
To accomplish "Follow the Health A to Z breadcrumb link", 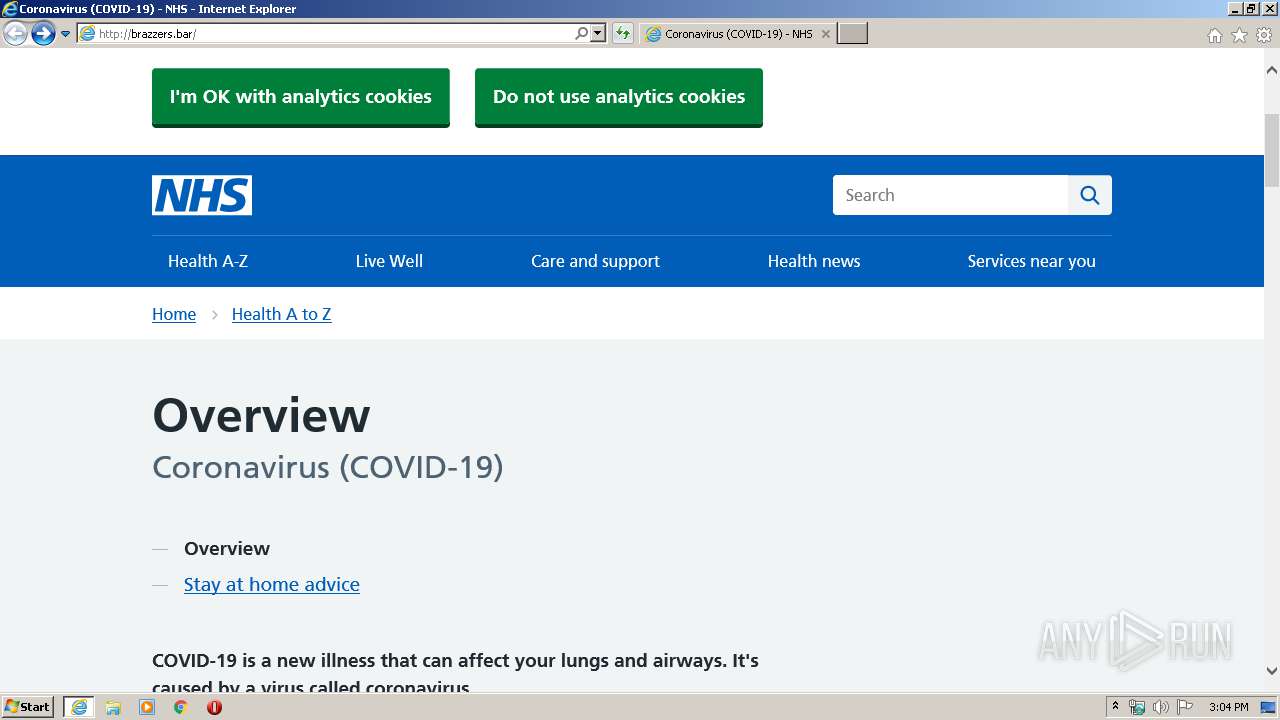I will 281,314.
